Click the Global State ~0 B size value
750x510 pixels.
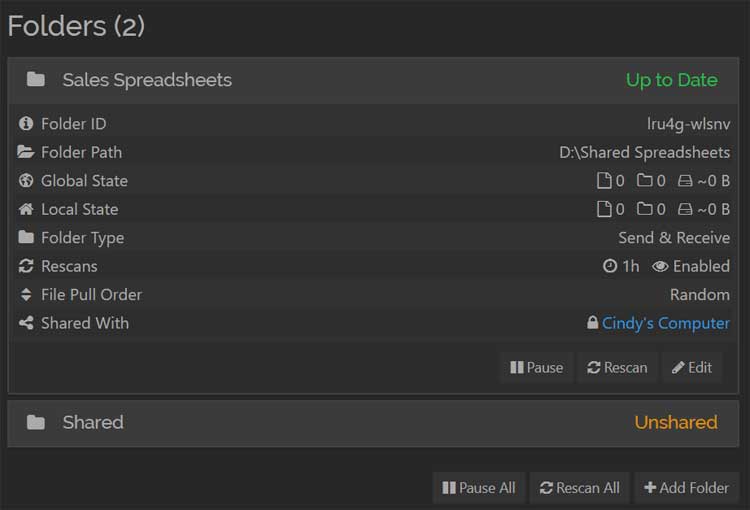pyautogui.click(x=714, y=181)
